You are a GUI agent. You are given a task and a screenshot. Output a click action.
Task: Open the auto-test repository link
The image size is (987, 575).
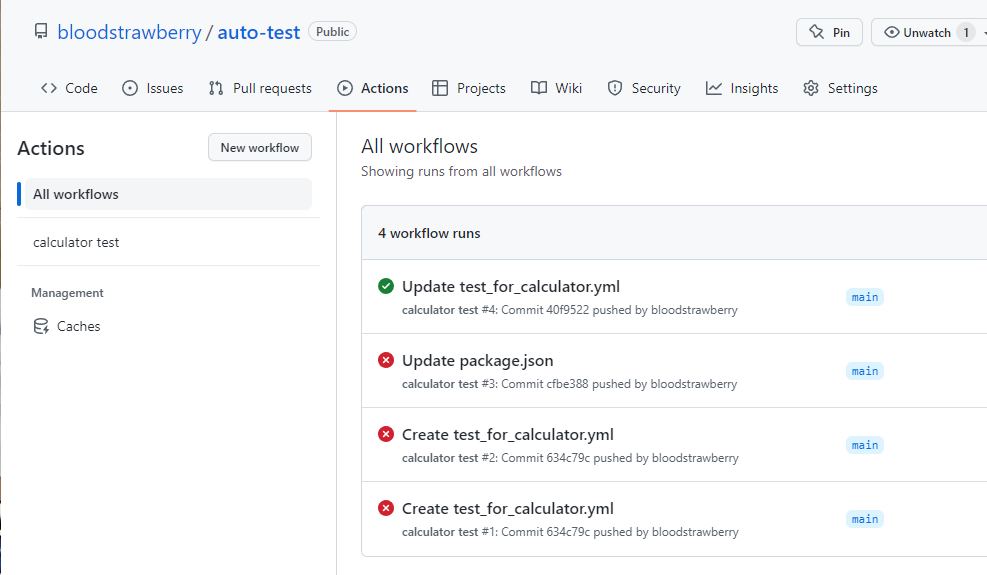(259, 32)
